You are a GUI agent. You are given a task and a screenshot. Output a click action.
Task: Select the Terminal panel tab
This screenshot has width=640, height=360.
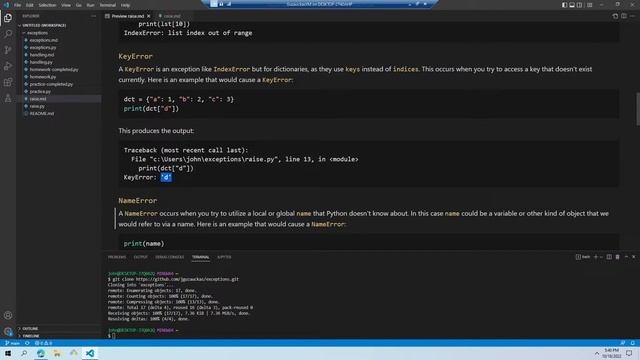point(200,257)
